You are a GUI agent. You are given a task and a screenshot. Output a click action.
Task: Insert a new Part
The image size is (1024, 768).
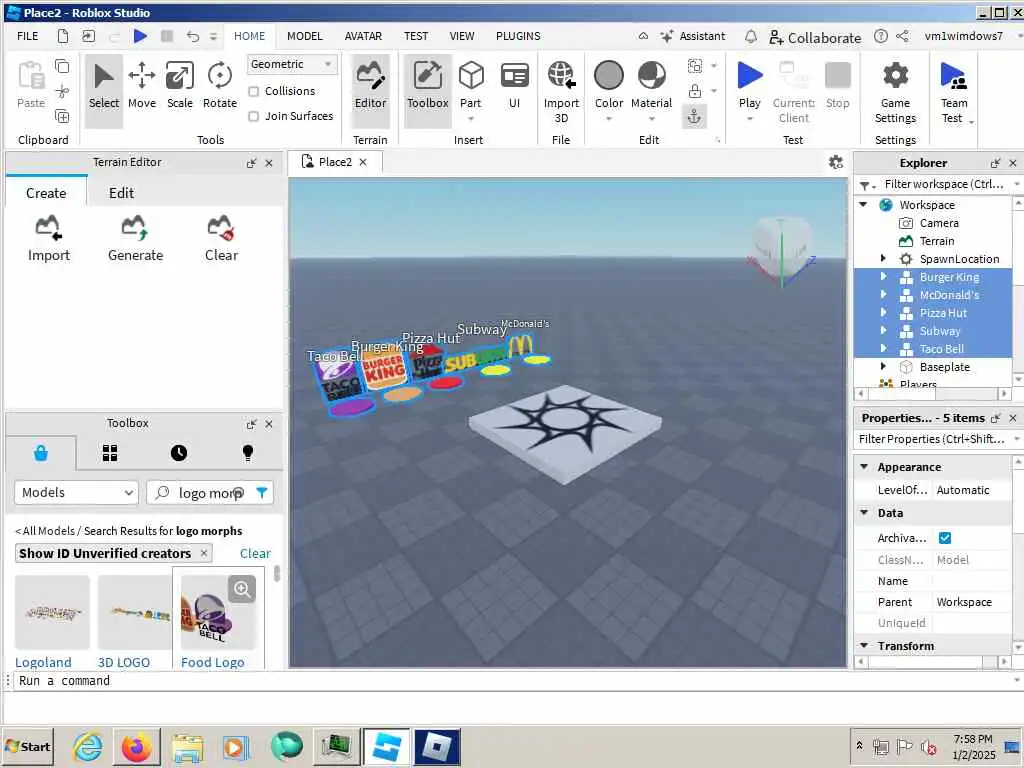[x=470, y=87]
